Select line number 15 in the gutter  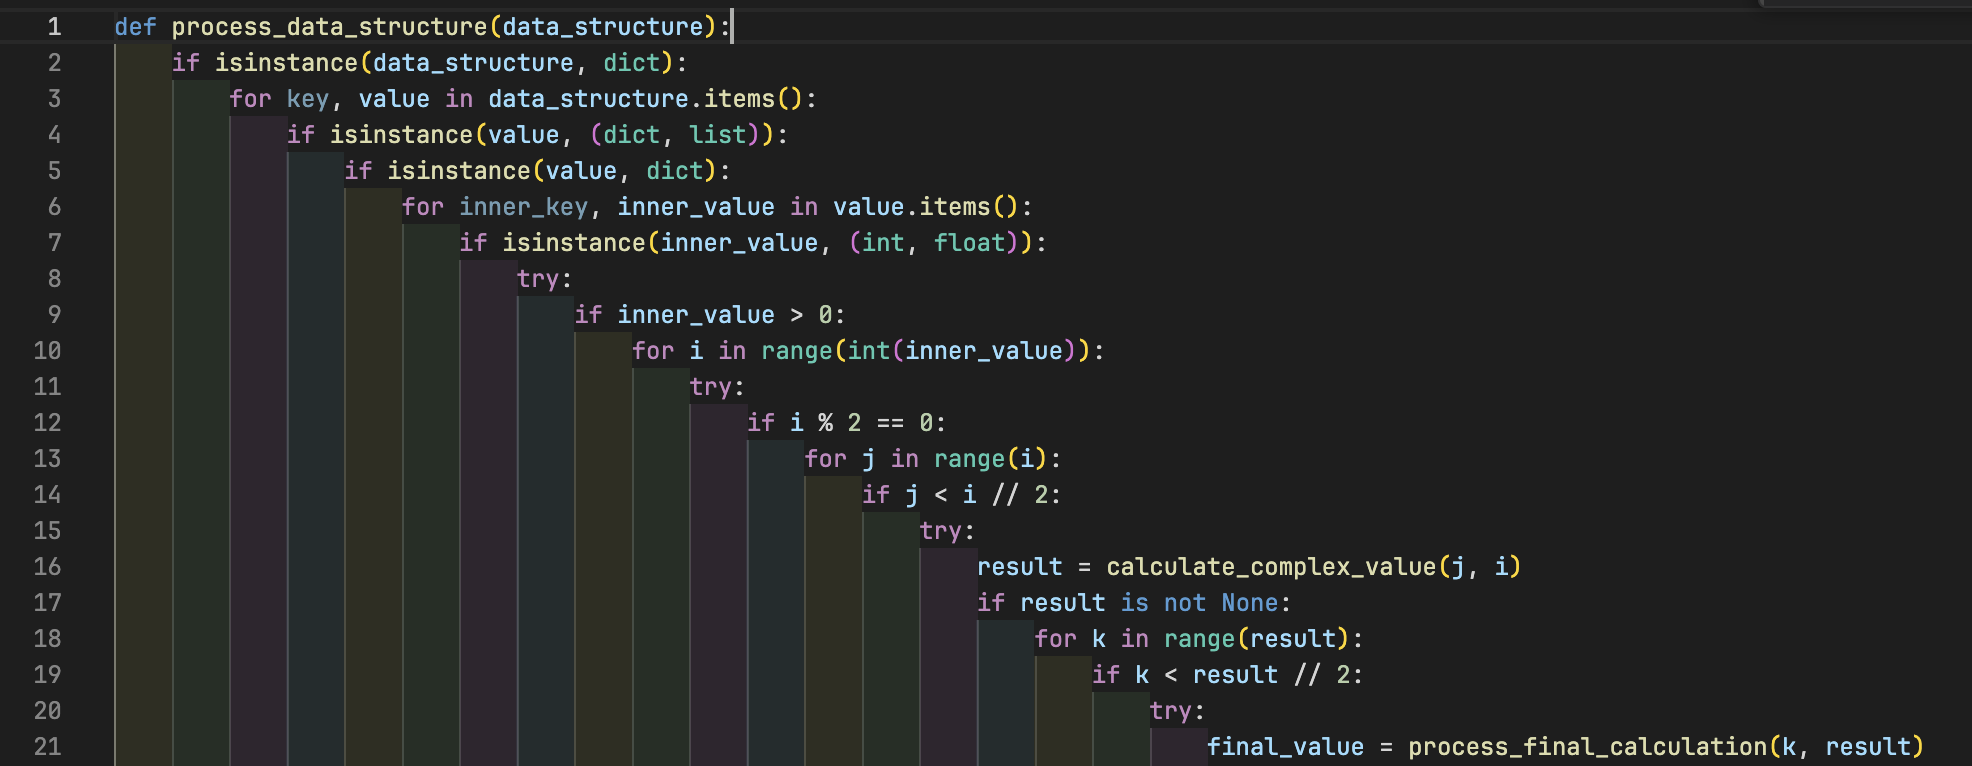tap(47, 531)
